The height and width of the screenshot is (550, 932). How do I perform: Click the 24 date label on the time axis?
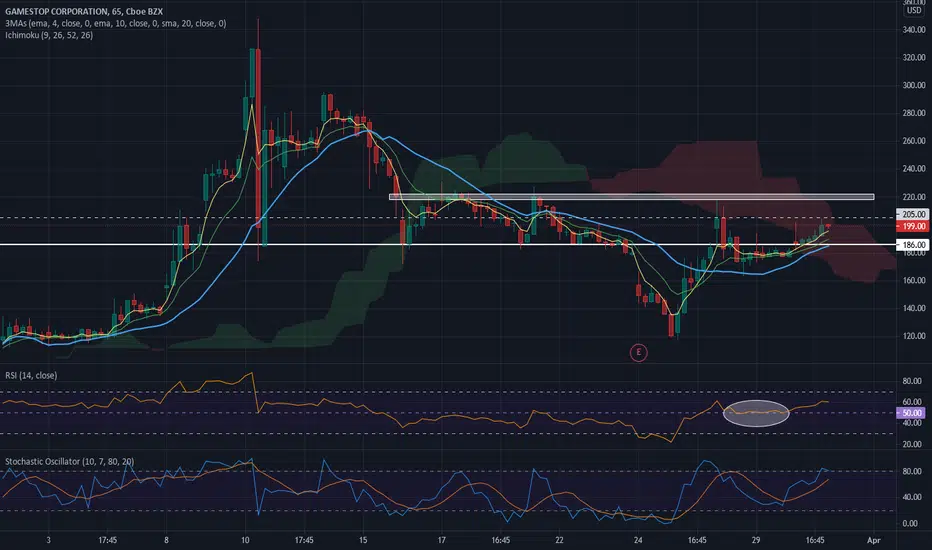(638, 540)
